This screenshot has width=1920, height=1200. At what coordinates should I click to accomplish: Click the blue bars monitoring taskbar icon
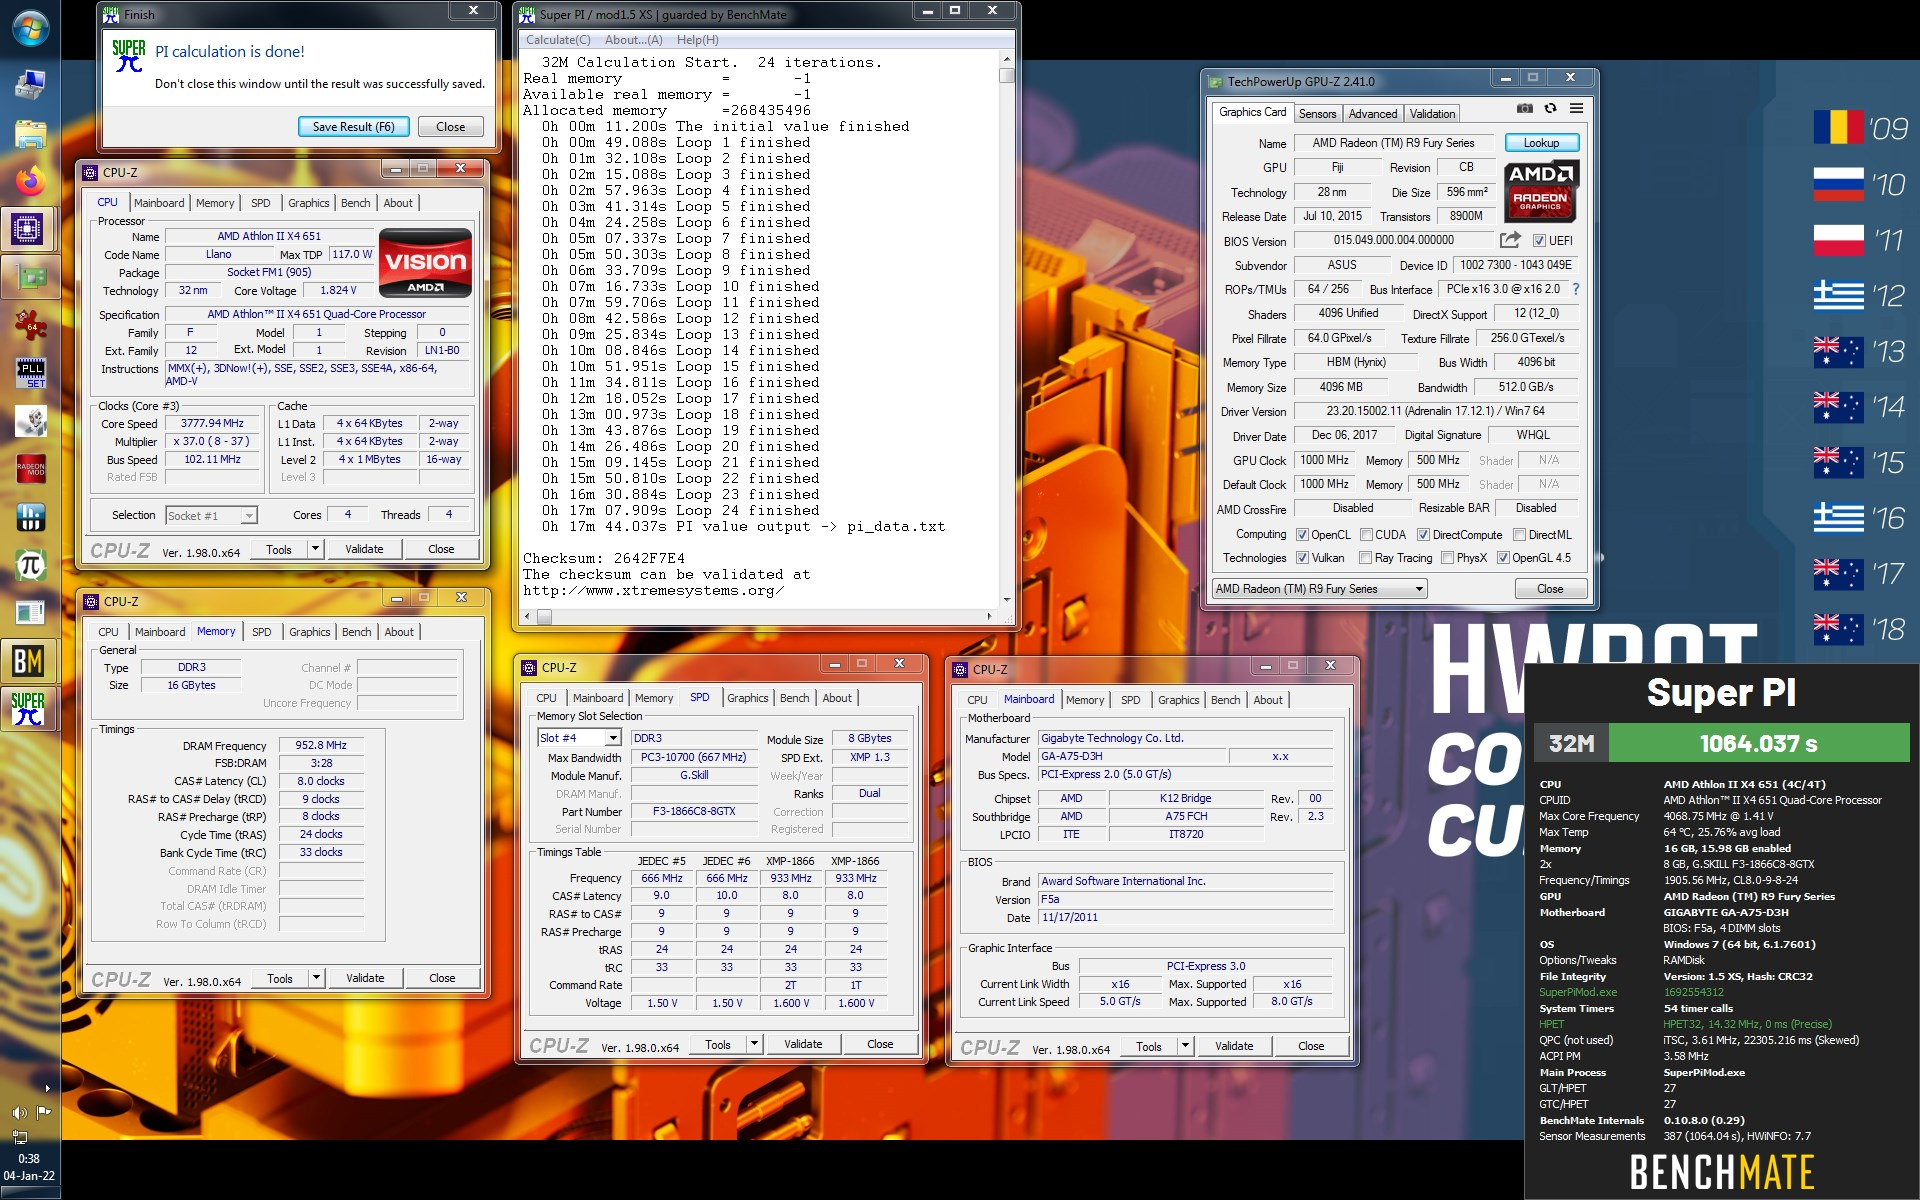(x=30, y=517)
